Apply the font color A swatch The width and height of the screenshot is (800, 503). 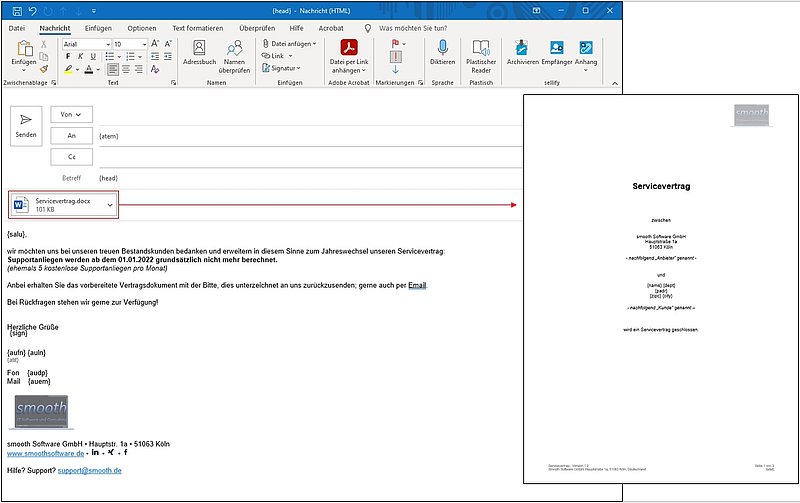[89, 69]
